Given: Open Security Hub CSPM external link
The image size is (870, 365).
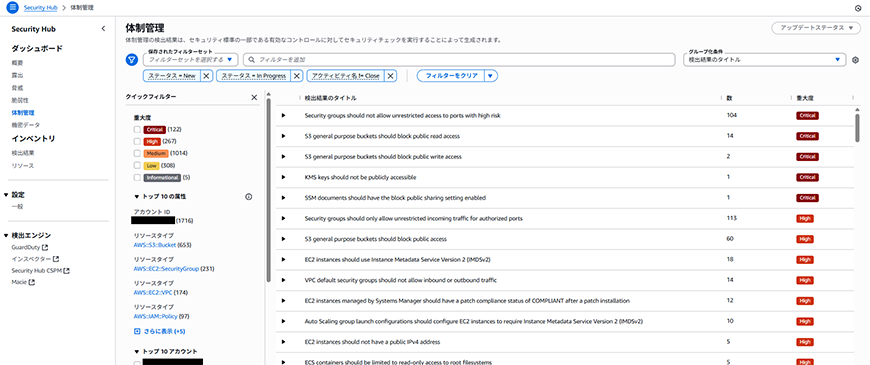Looking at the screenshot, I should click(x=41, y=271).
